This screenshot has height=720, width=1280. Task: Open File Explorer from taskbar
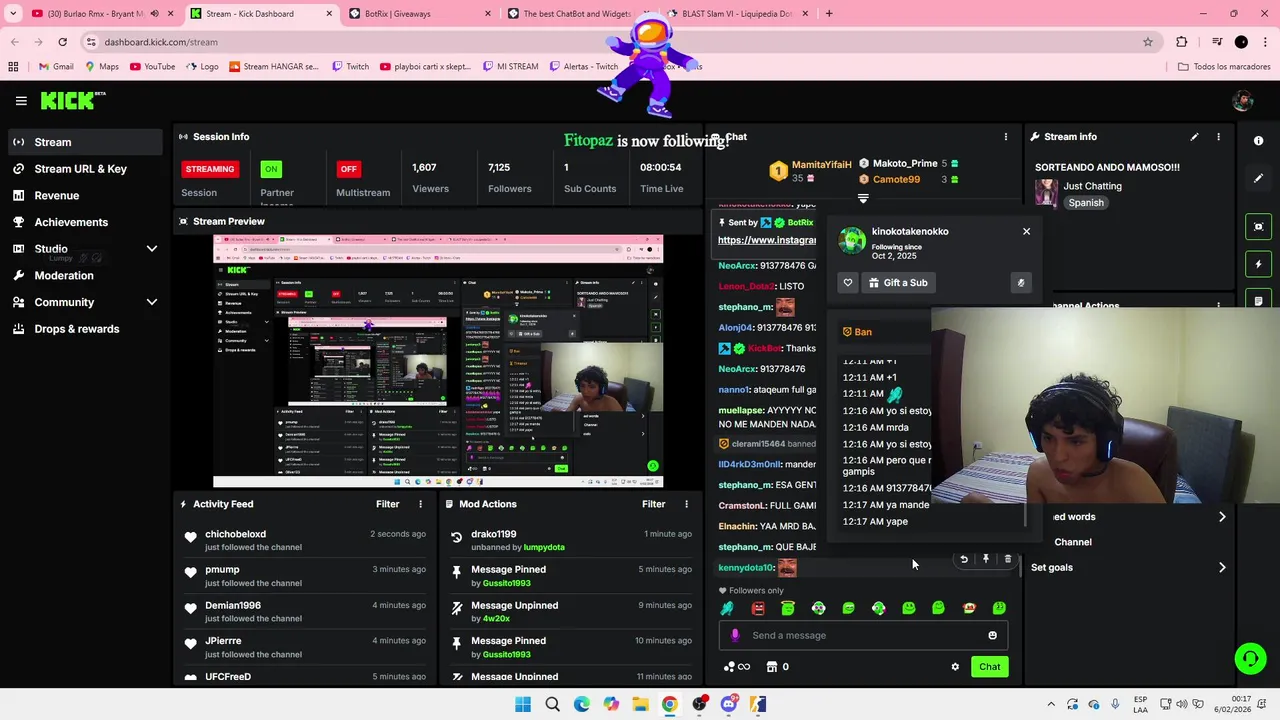(640, 704)
